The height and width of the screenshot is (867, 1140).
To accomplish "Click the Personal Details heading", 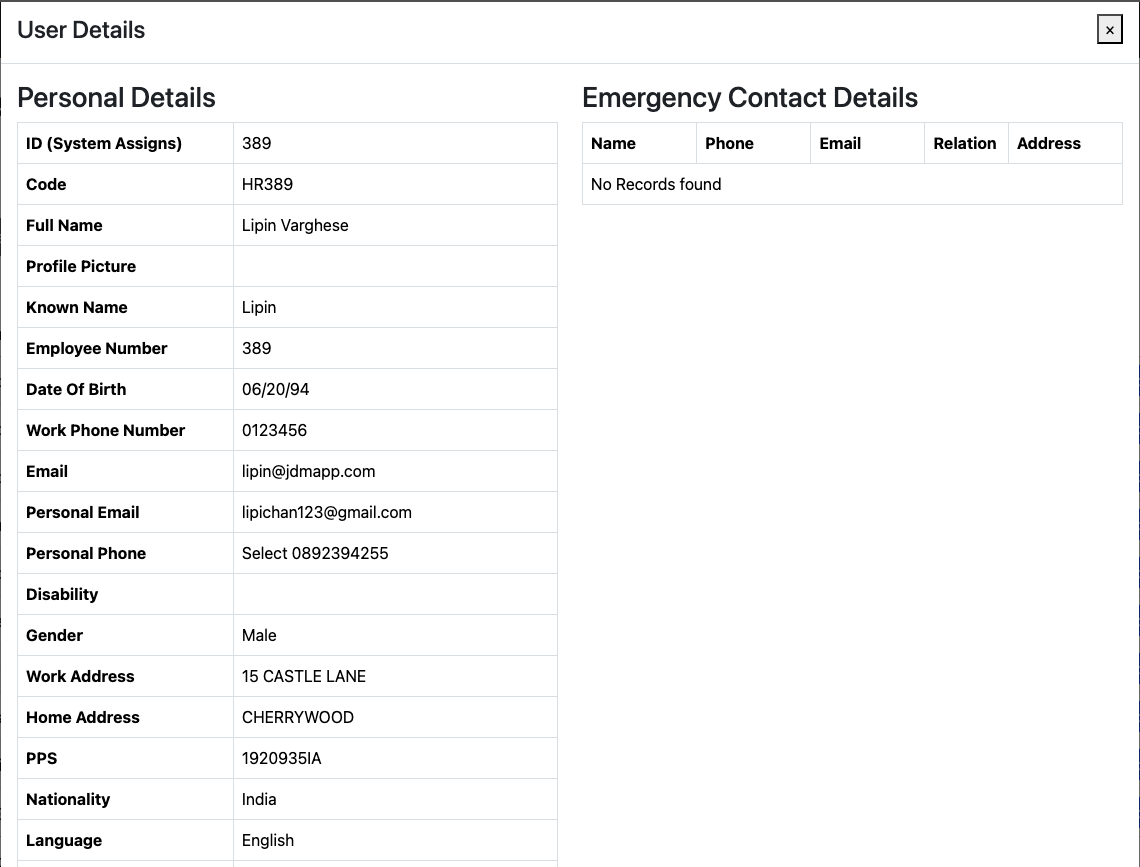I will (116, 98).
